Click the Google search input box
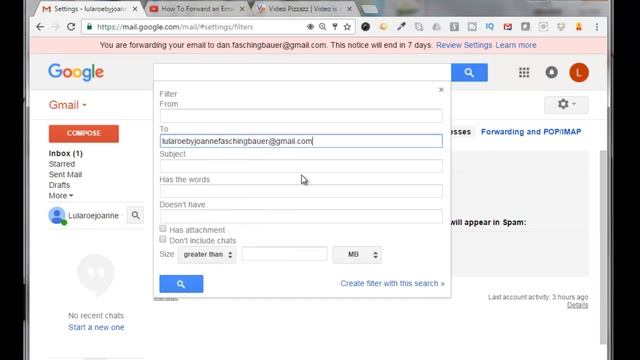640x360 pixels. click(x=302, y=73)
